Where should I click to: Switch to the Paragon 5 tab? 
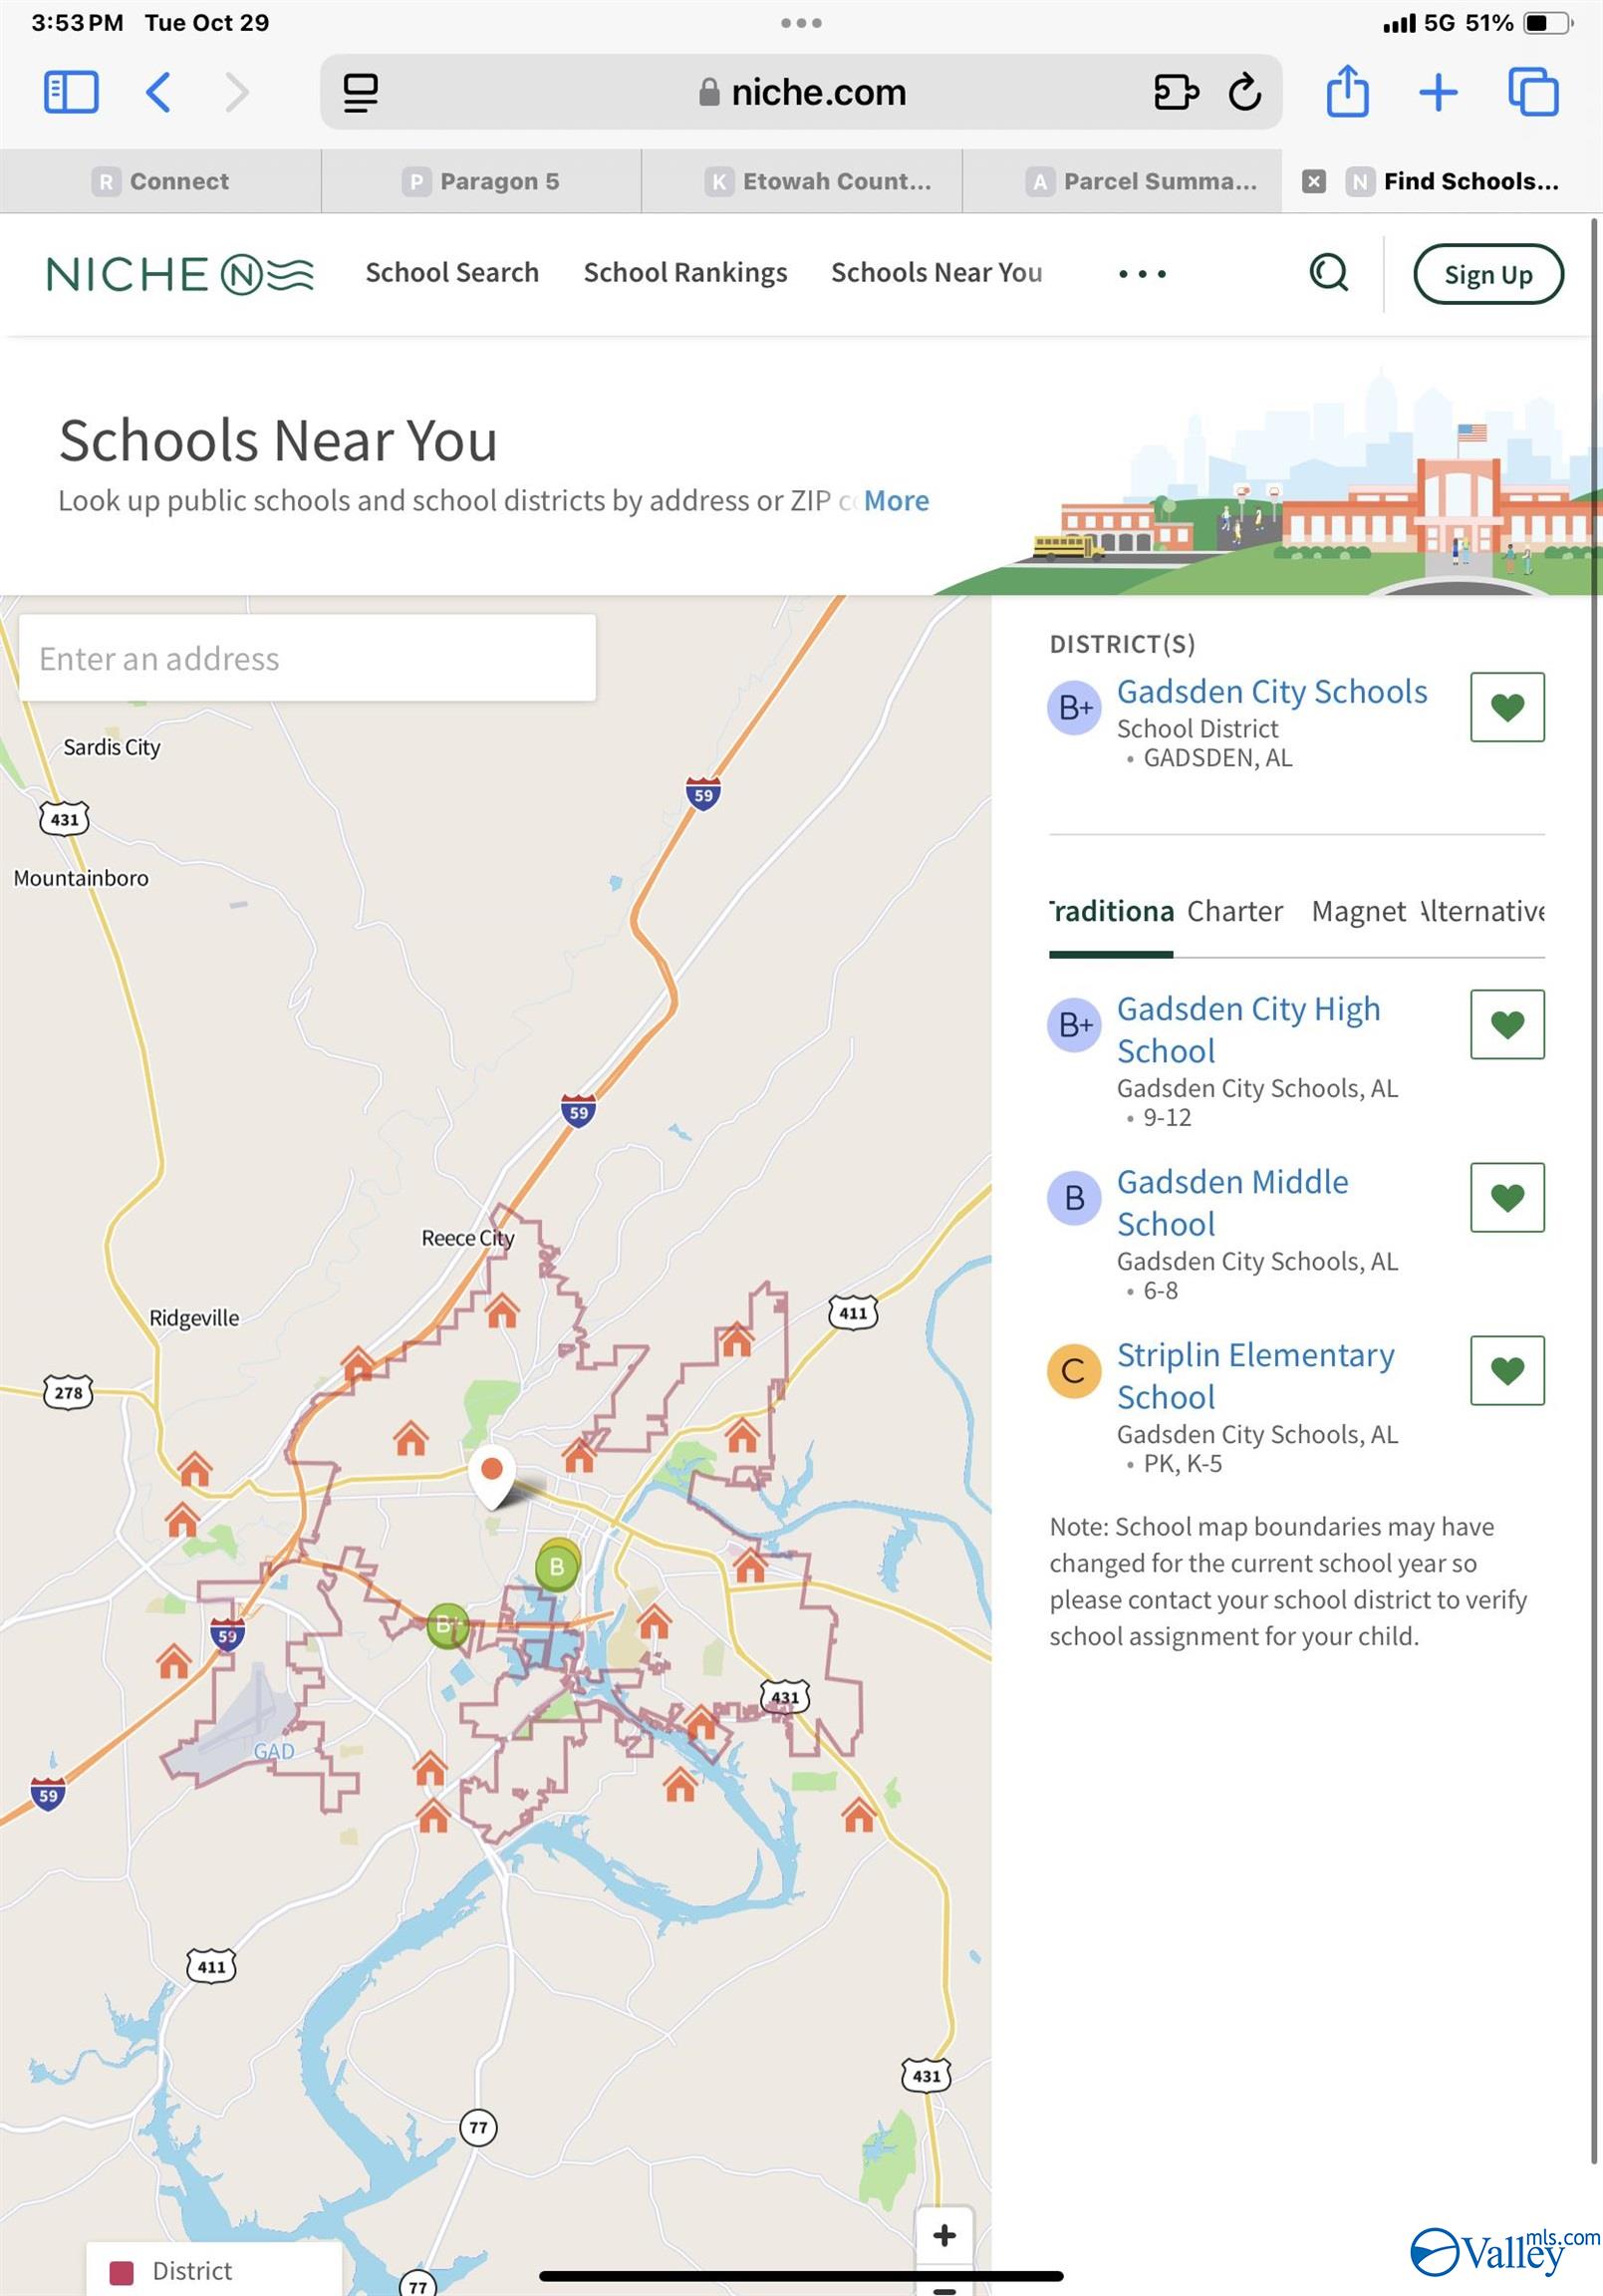481,181
